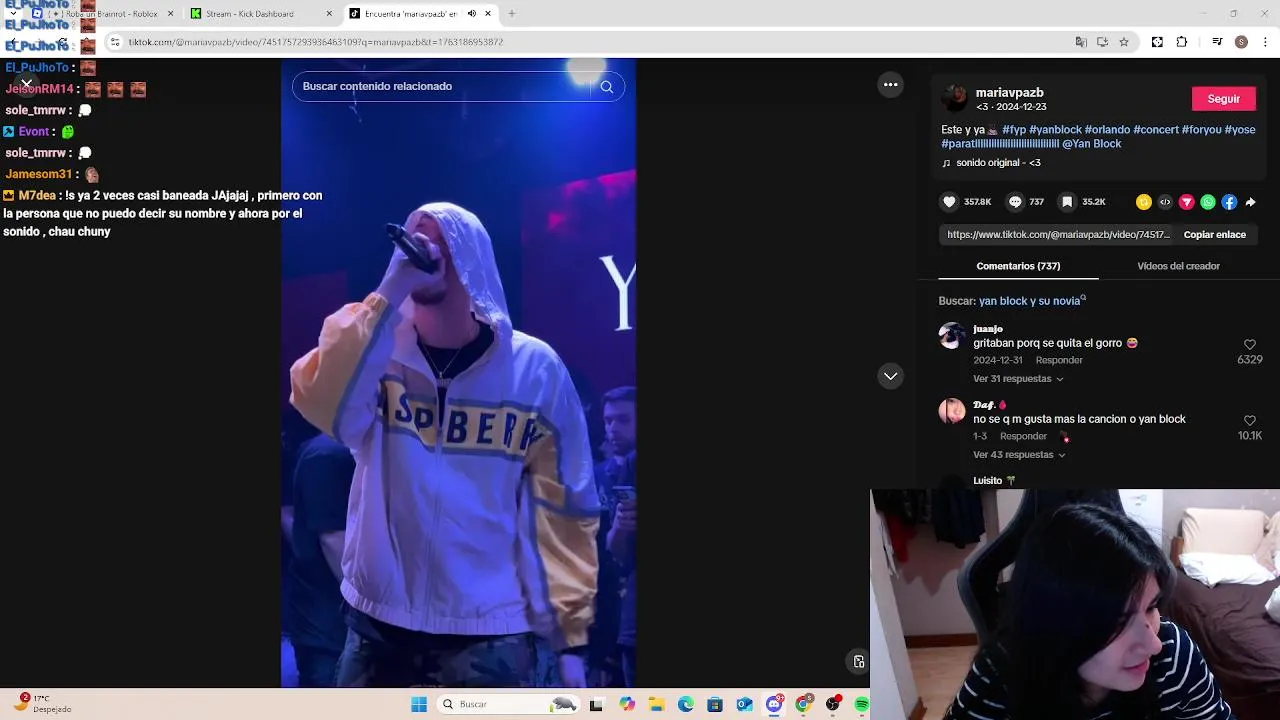
Task: Mute the TikTok tab via speaker icon
Action: point(472,14)
